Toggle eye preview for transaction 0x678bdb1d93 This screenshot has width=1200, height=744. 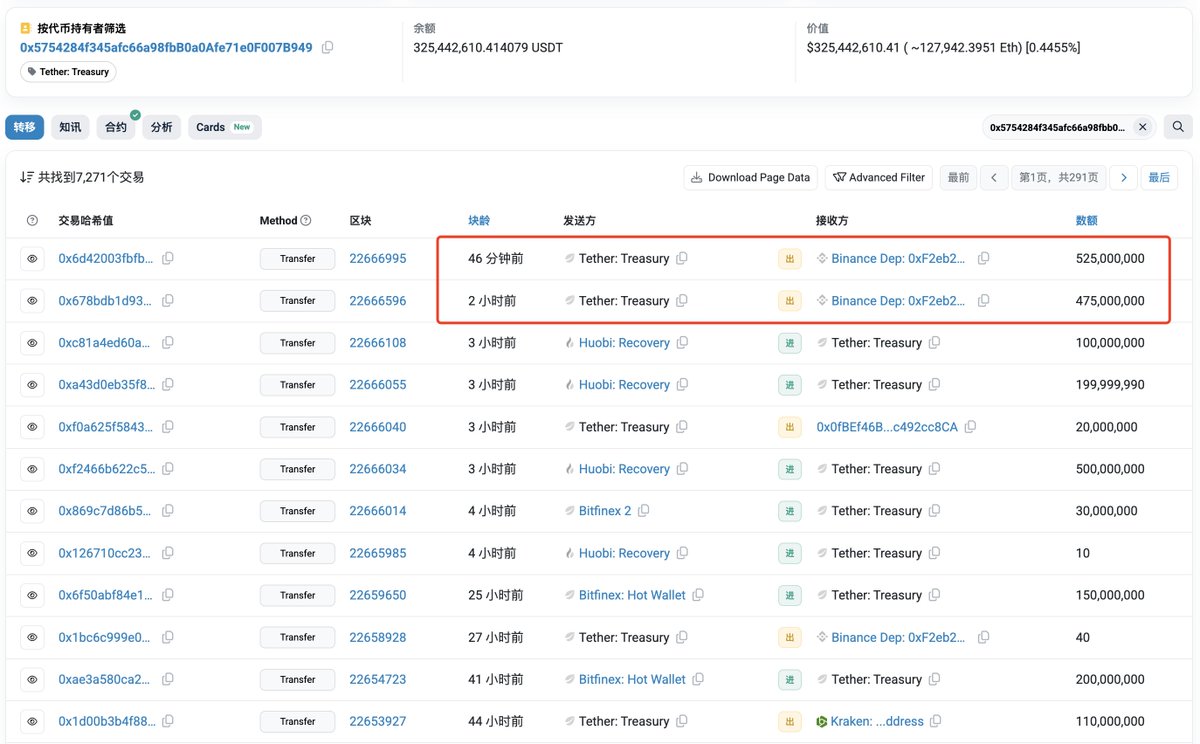pos(32,300)
